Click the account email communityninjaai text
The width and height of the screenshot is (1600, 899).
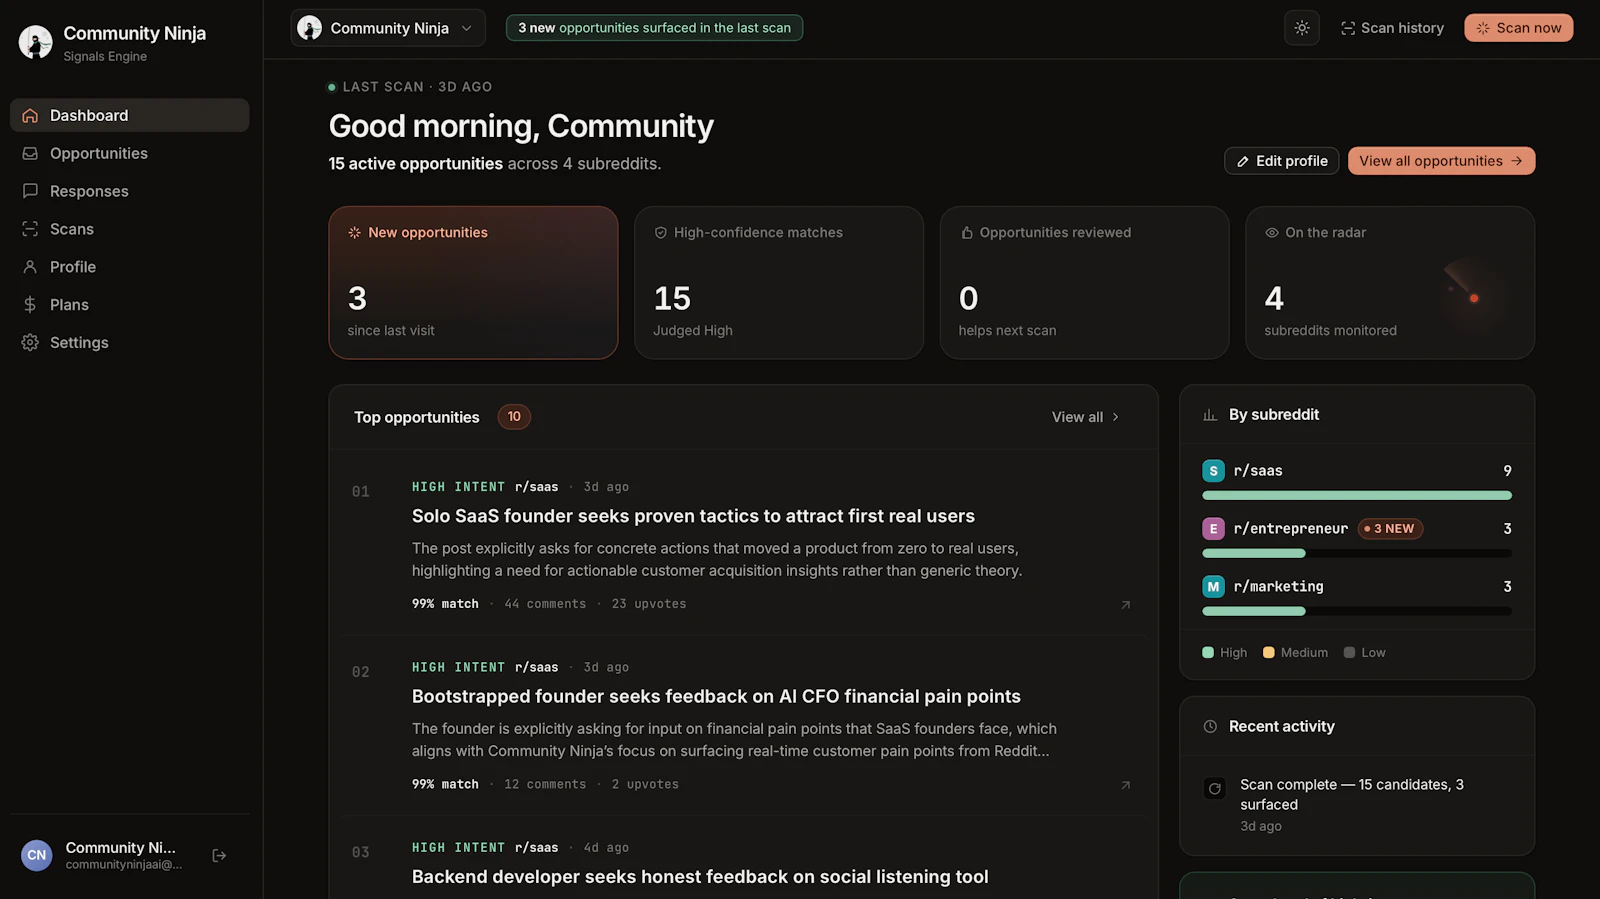(124, 865)
